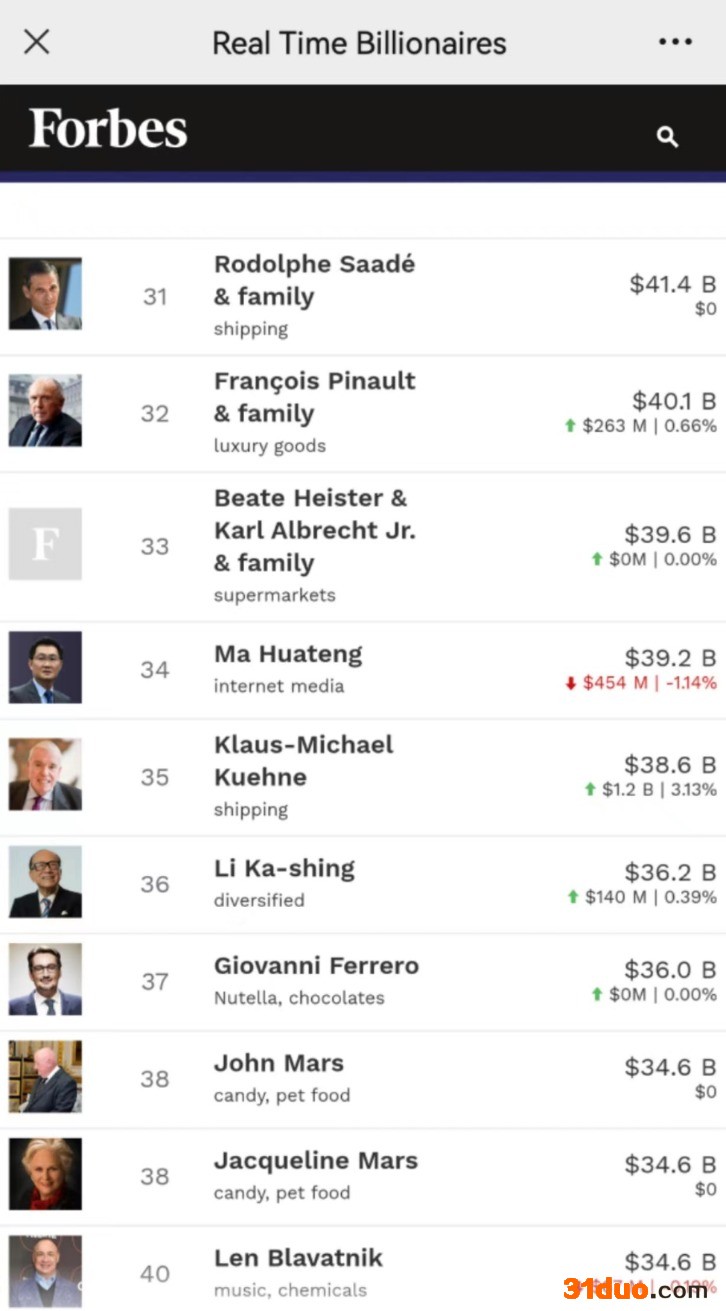Tap François Pinault's portrait thumbnail

click(x=45, y=411)
